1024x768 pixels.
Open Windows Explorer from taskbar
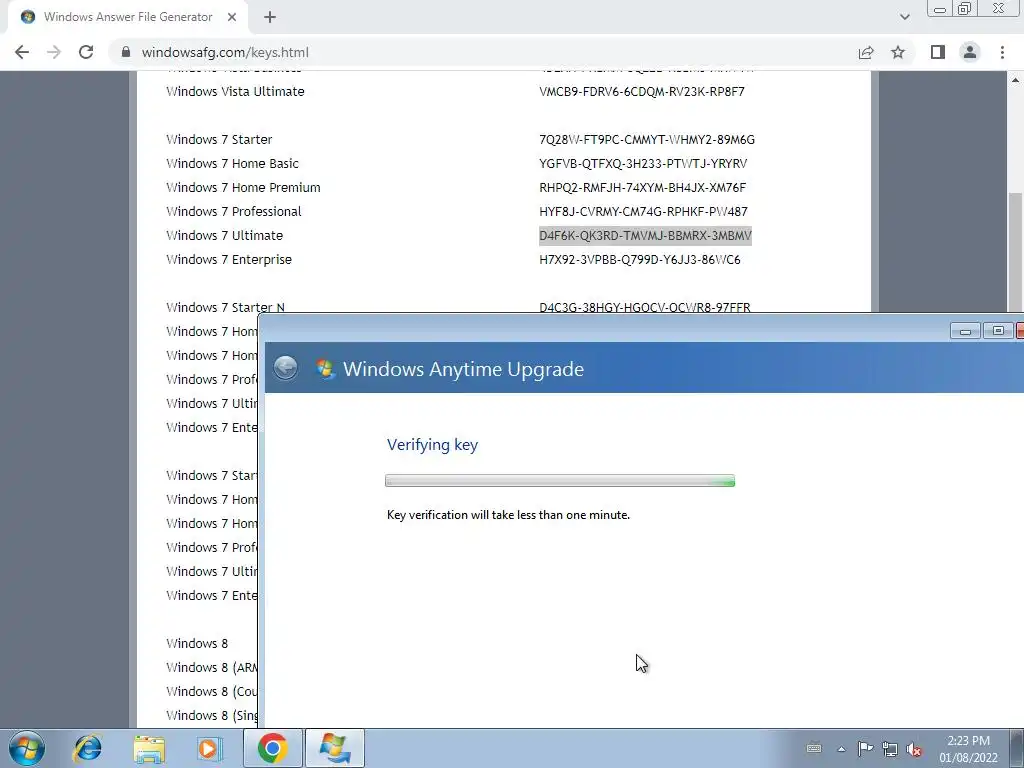coord(149,748)
